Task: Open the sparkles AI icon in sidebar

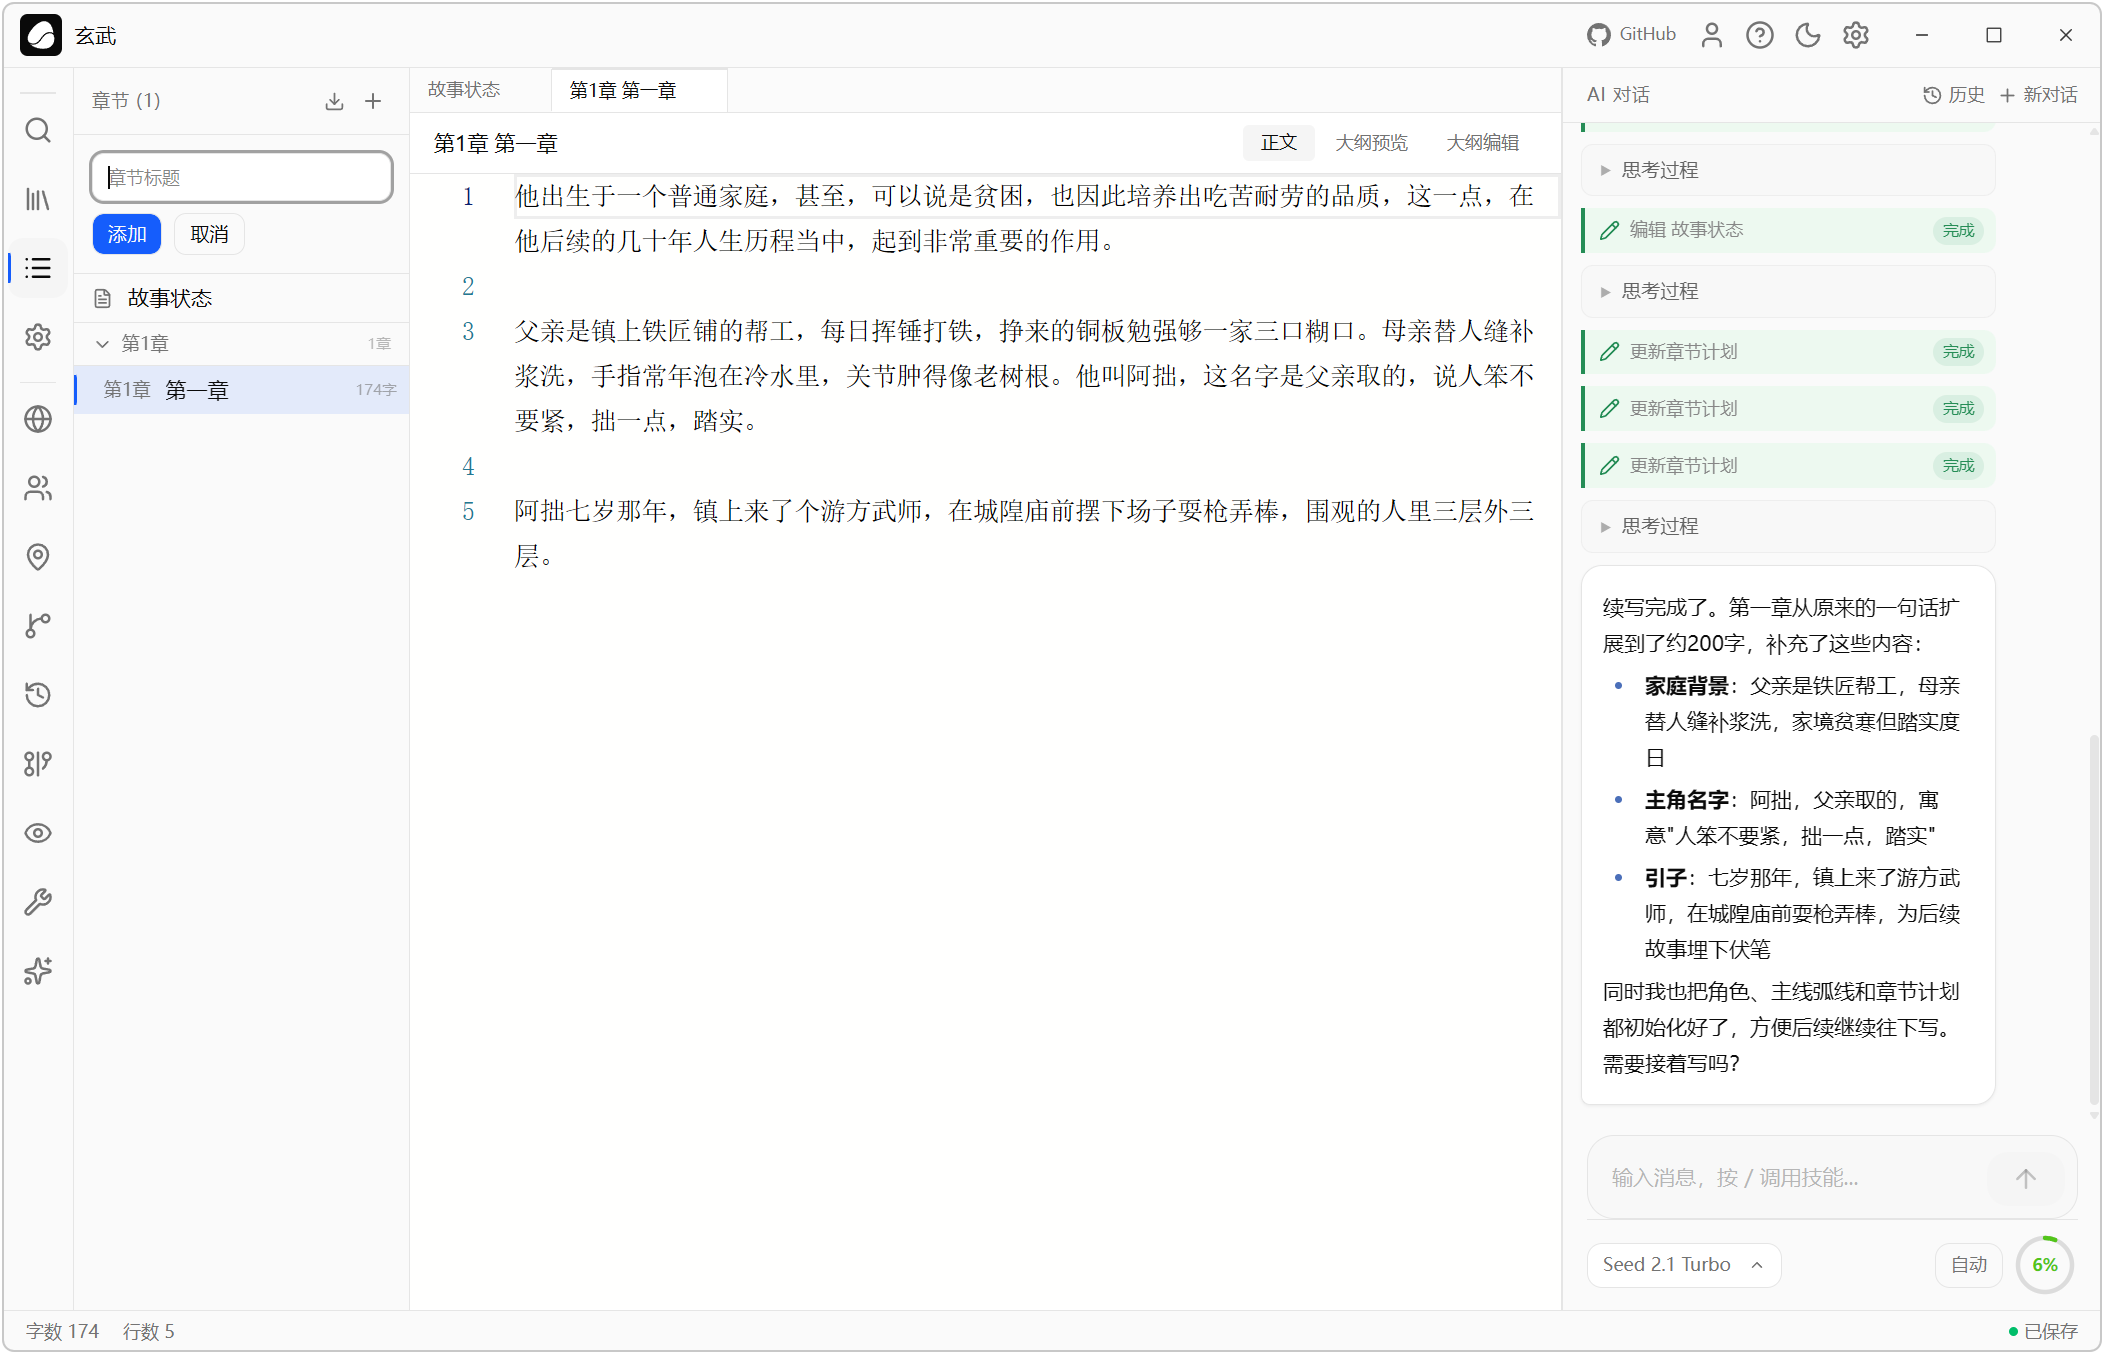Action: coord(38,971)
